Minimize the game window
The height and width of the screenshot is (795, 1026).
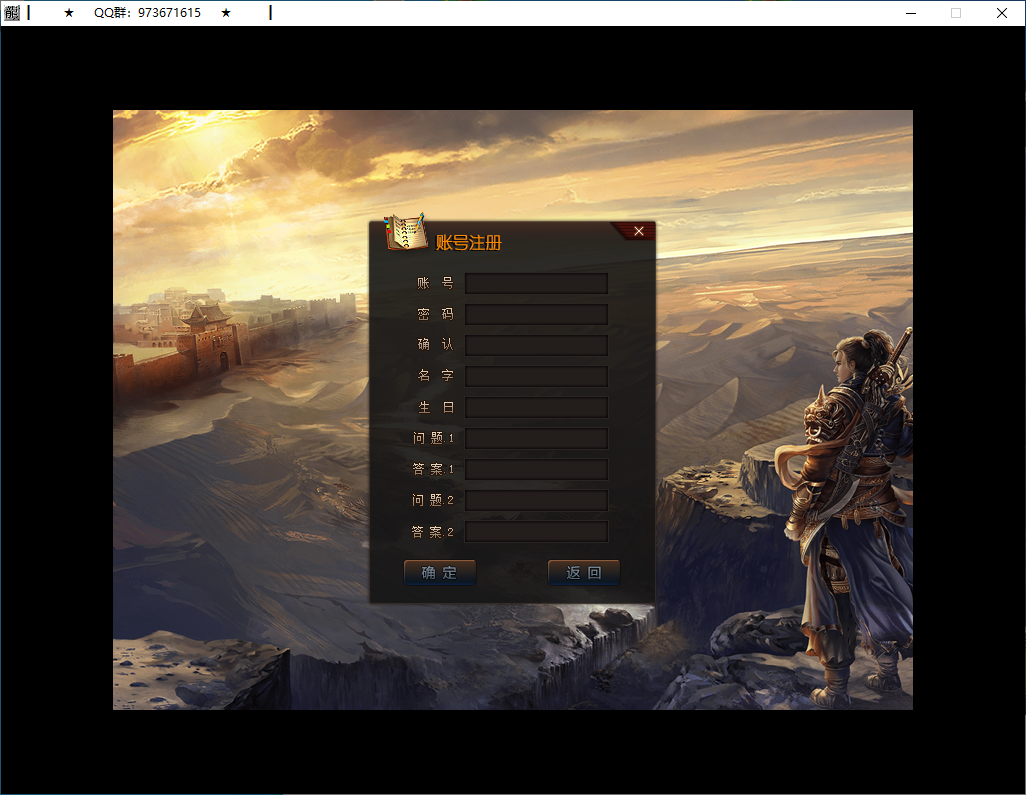tap(911, 13)
